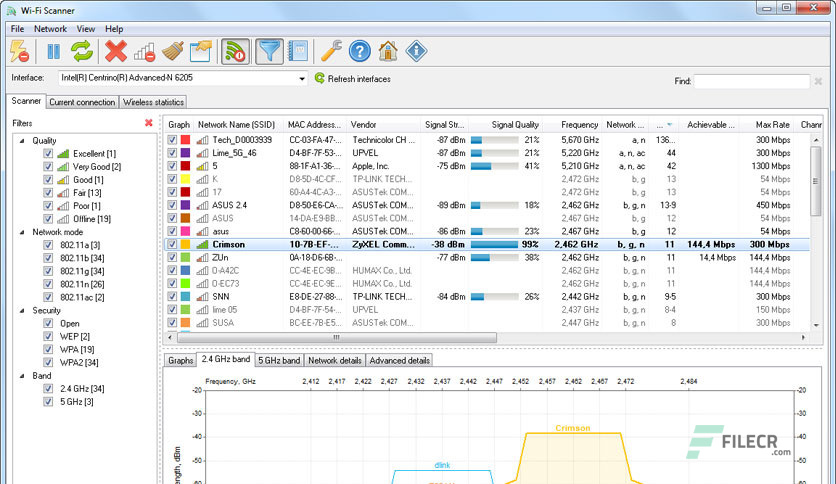Uncheck the Very Good quality filter

(x=48, y=167)
